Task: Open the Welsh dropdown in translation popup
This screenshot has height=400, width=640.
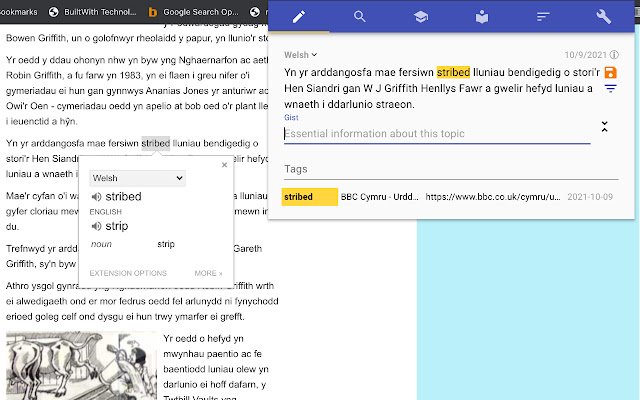Action: point(137,178)
